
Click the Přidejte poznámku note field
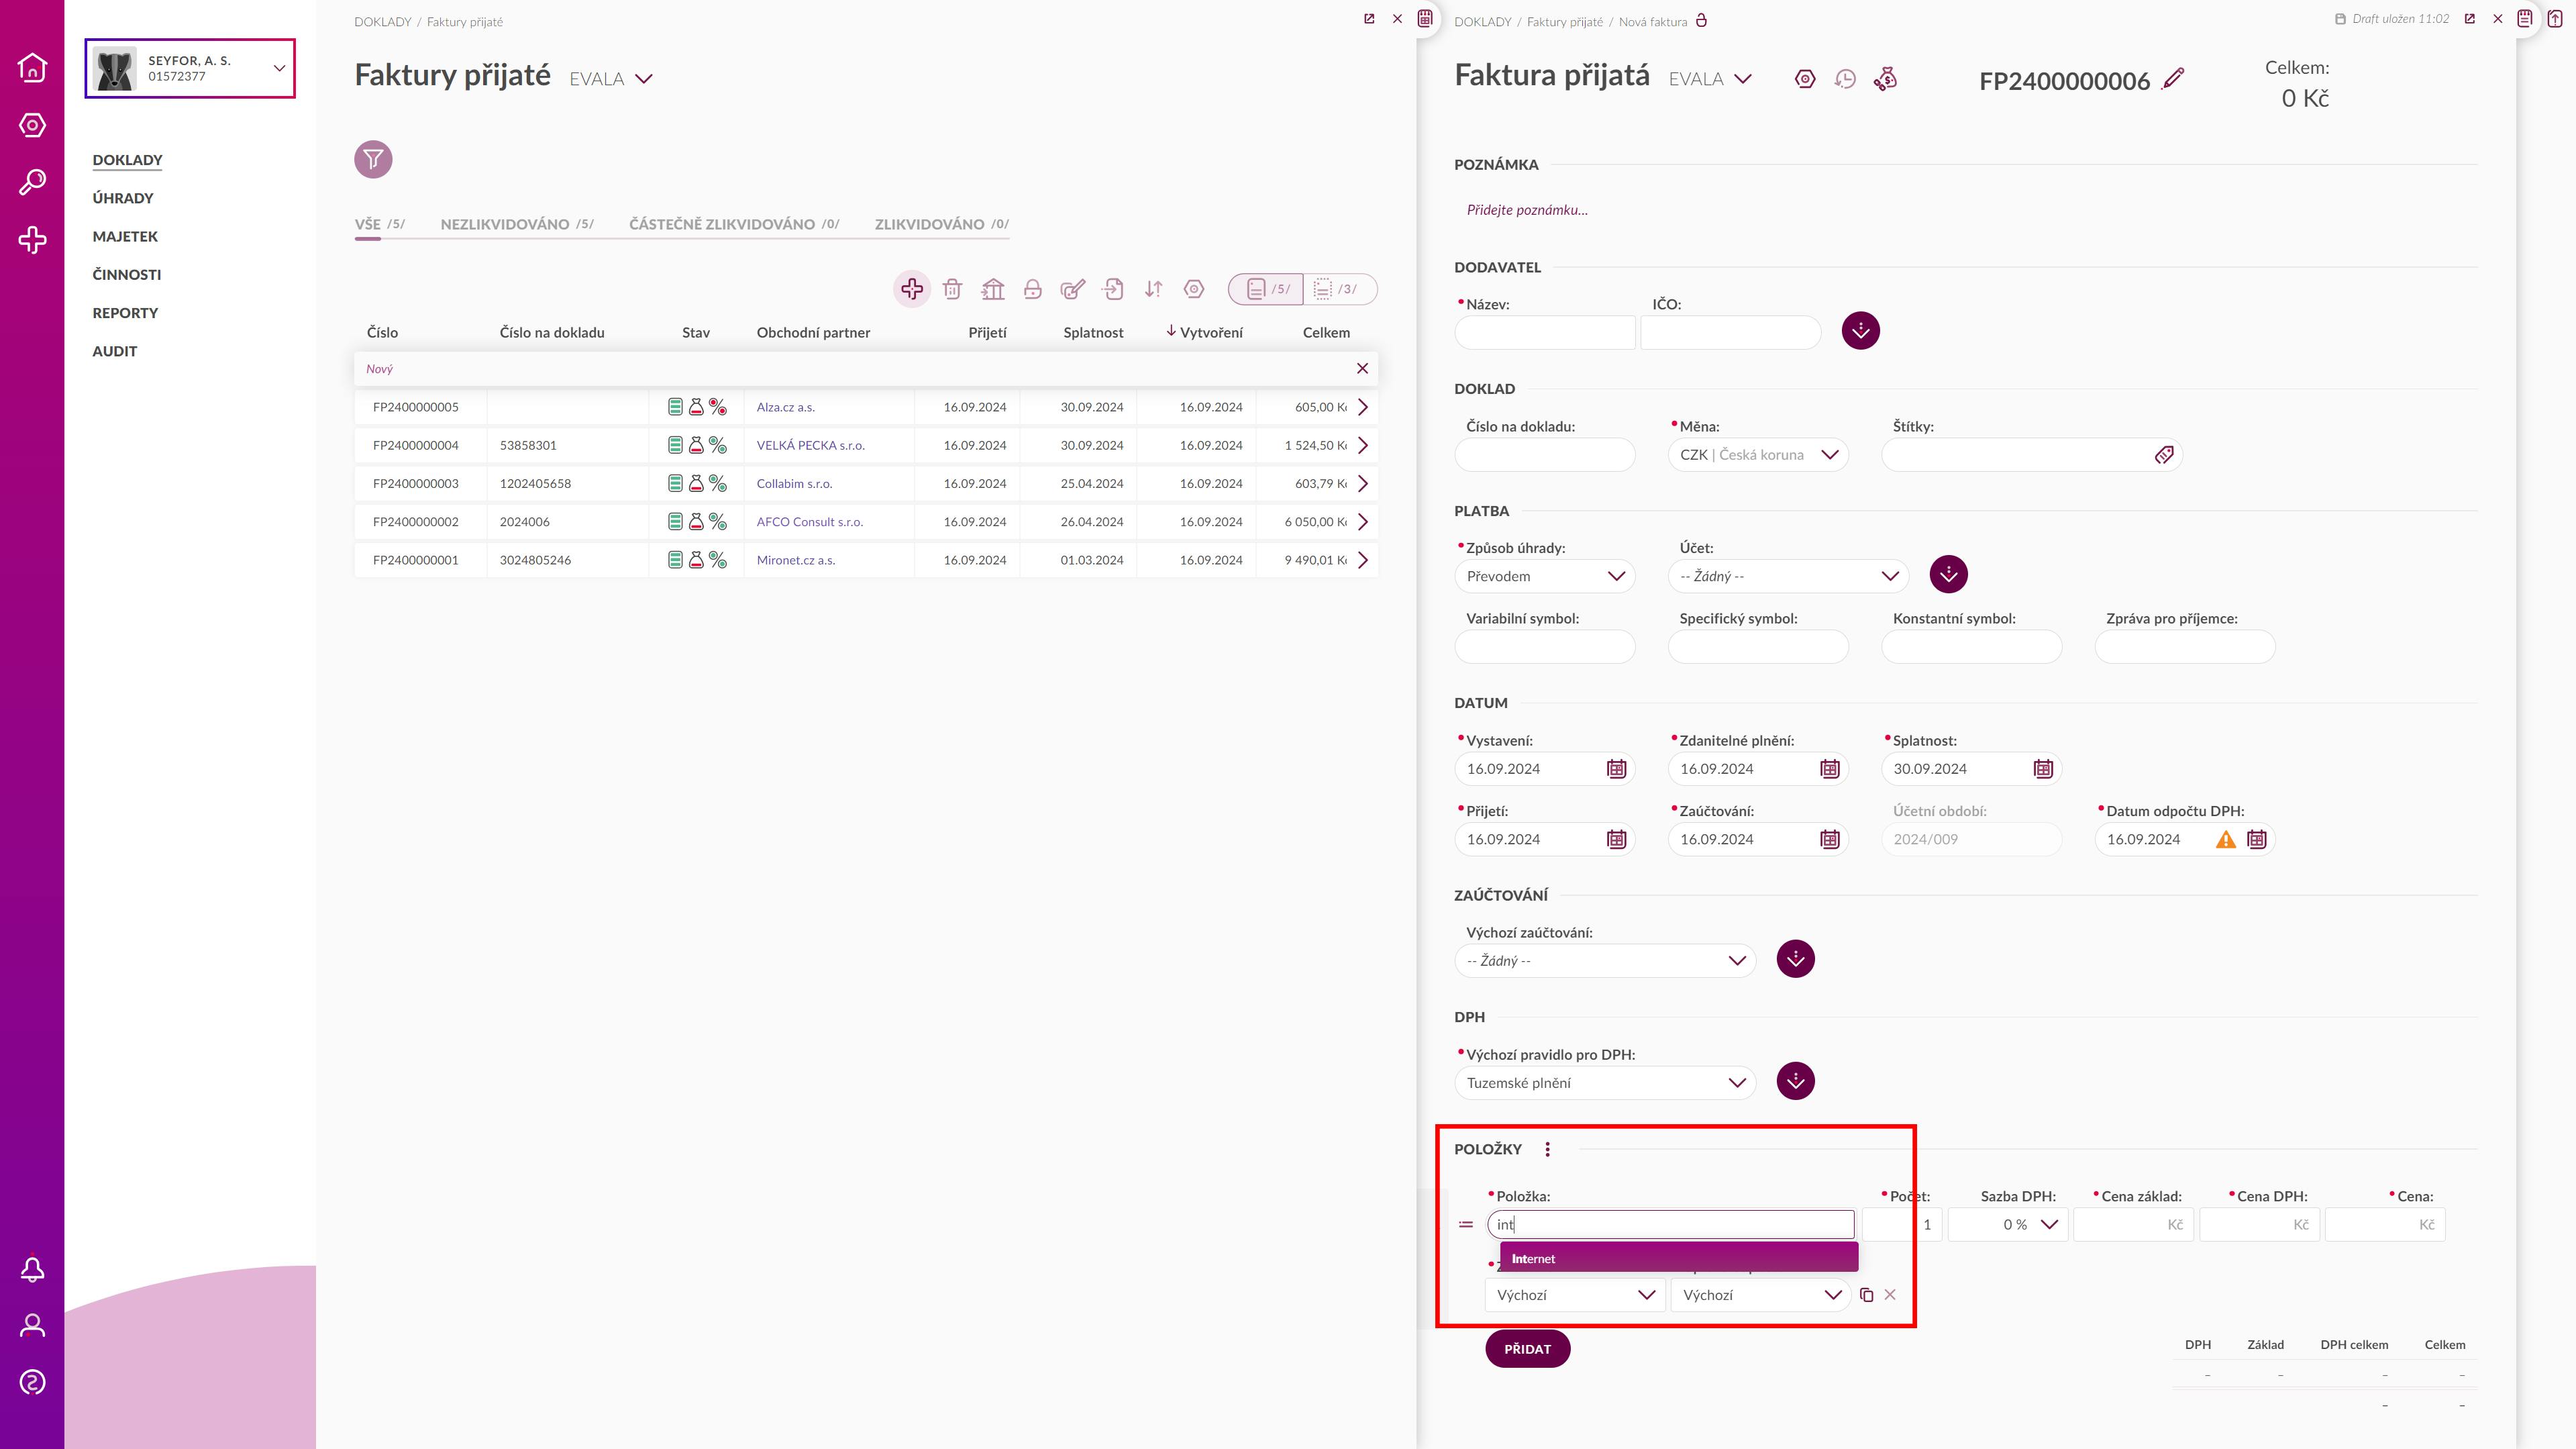pos(1527,210)
